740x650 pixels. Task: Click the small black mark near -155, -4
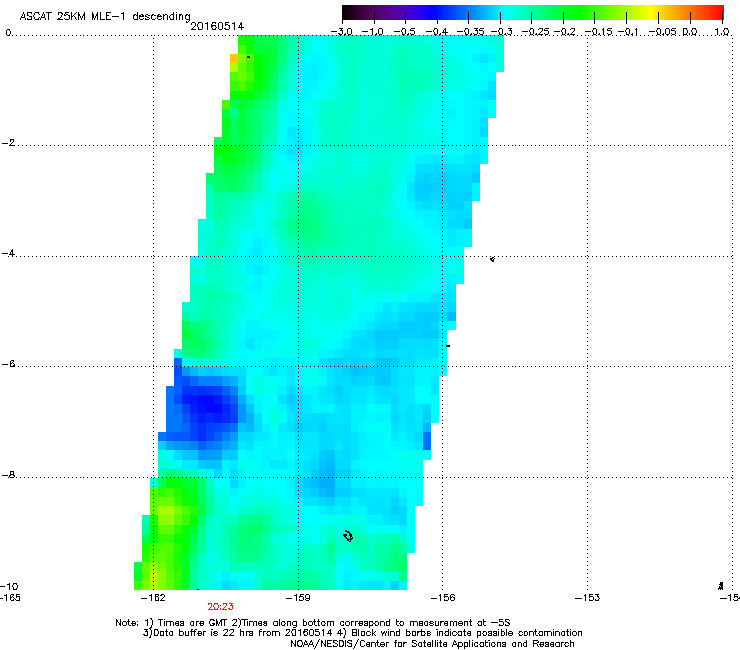tap(492, 259)
